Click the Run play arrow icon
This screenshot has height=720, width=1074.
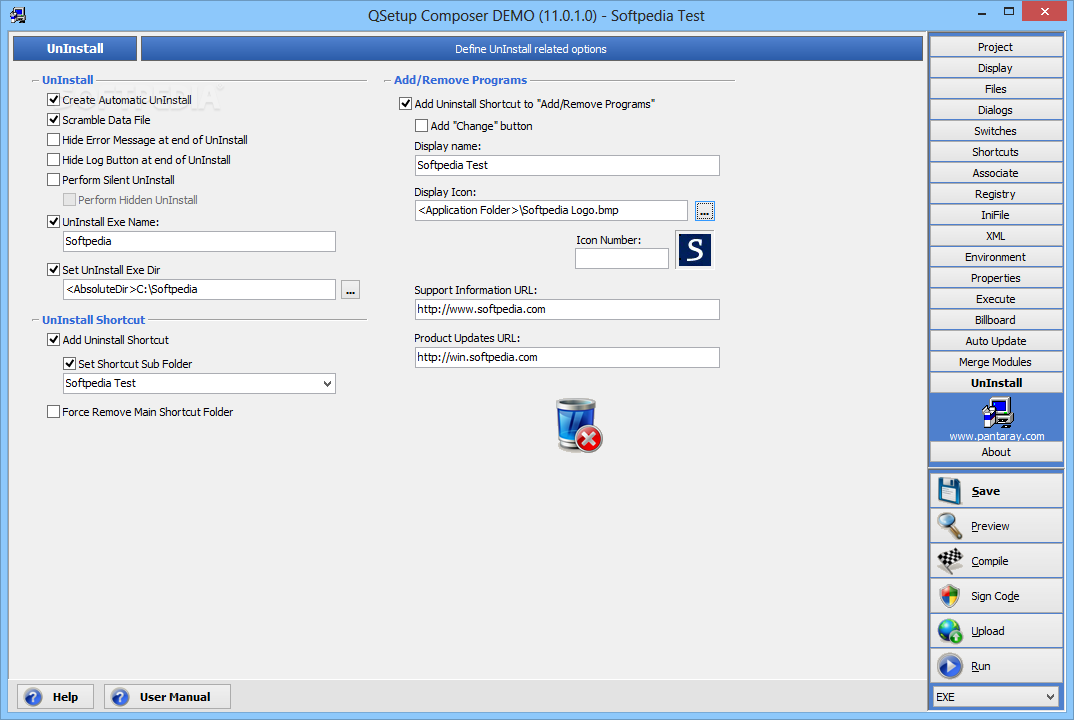tap(949, 666)
